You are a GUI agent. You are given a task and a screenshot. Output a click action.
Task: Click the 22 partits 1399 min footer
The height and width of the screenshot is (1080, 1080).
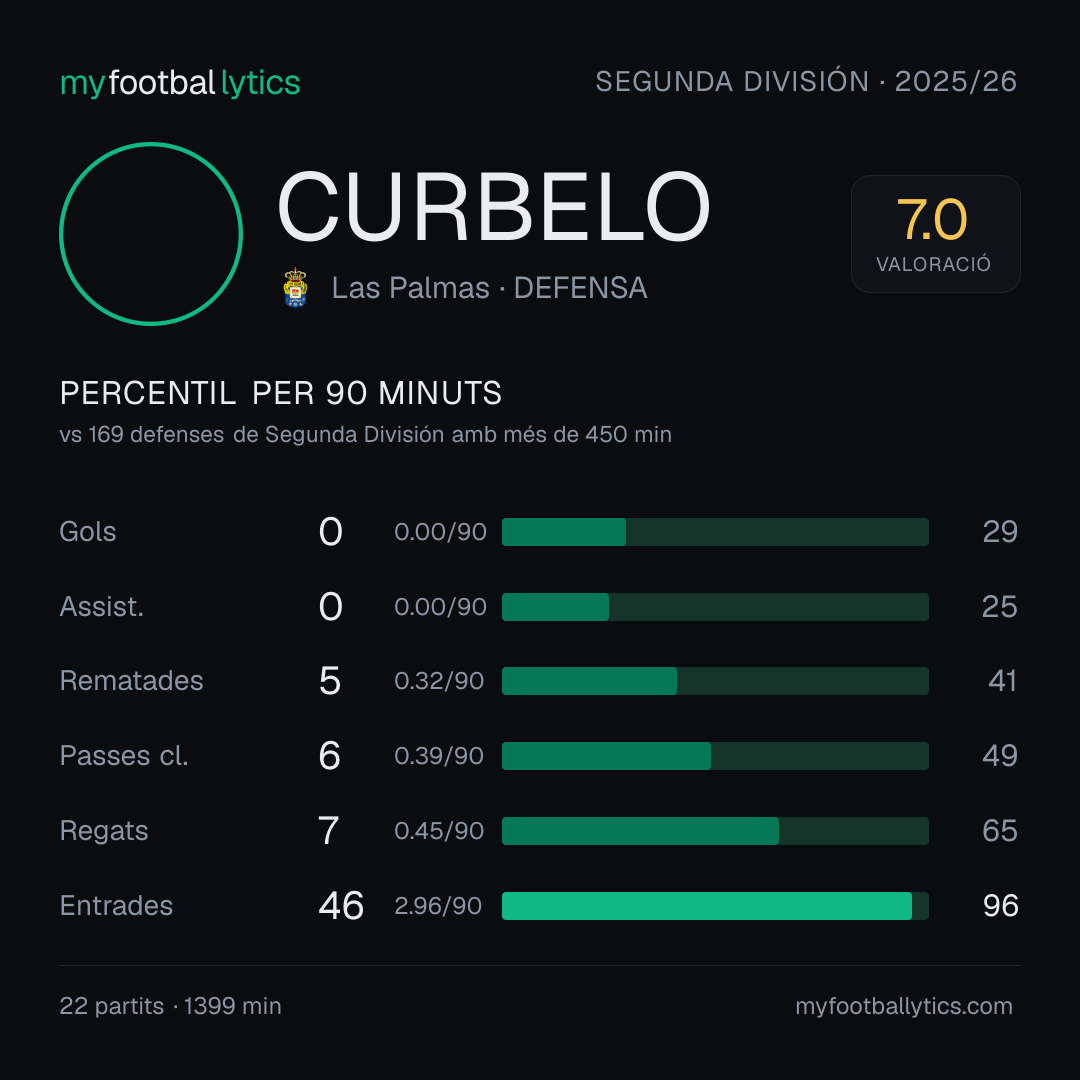click(x=171, y=1006)
